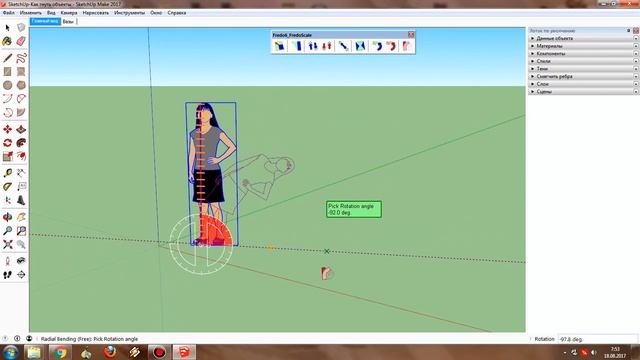
Task: Click the Rotation value input field
Action: click(x=597, y=339)
